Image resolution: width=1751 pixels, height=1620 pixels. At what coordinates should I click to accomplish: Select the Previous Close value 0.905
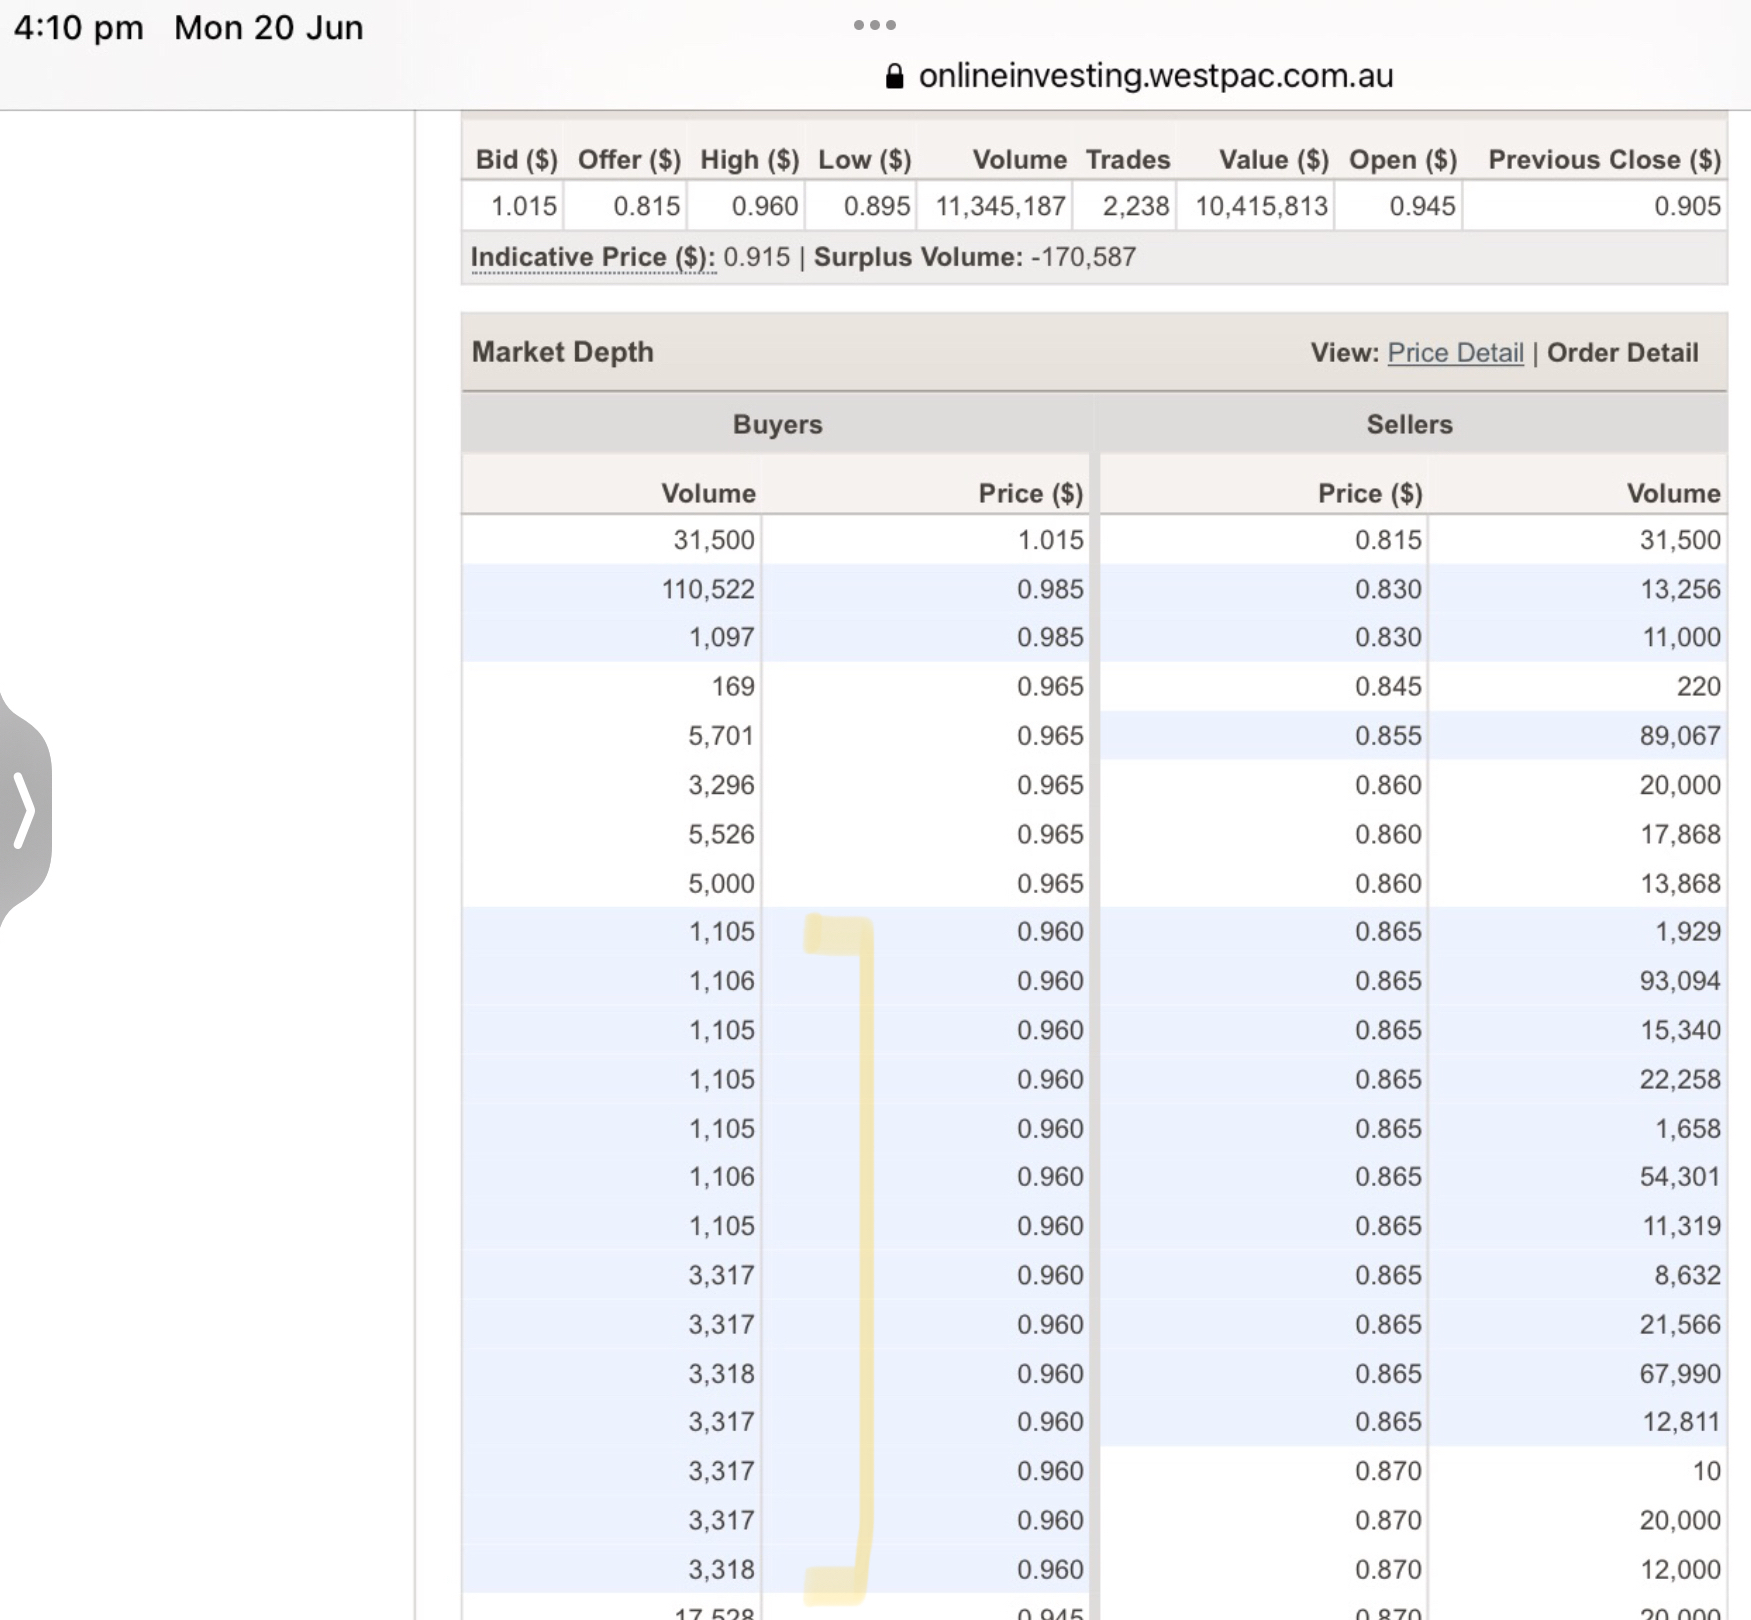(1686, 207)
